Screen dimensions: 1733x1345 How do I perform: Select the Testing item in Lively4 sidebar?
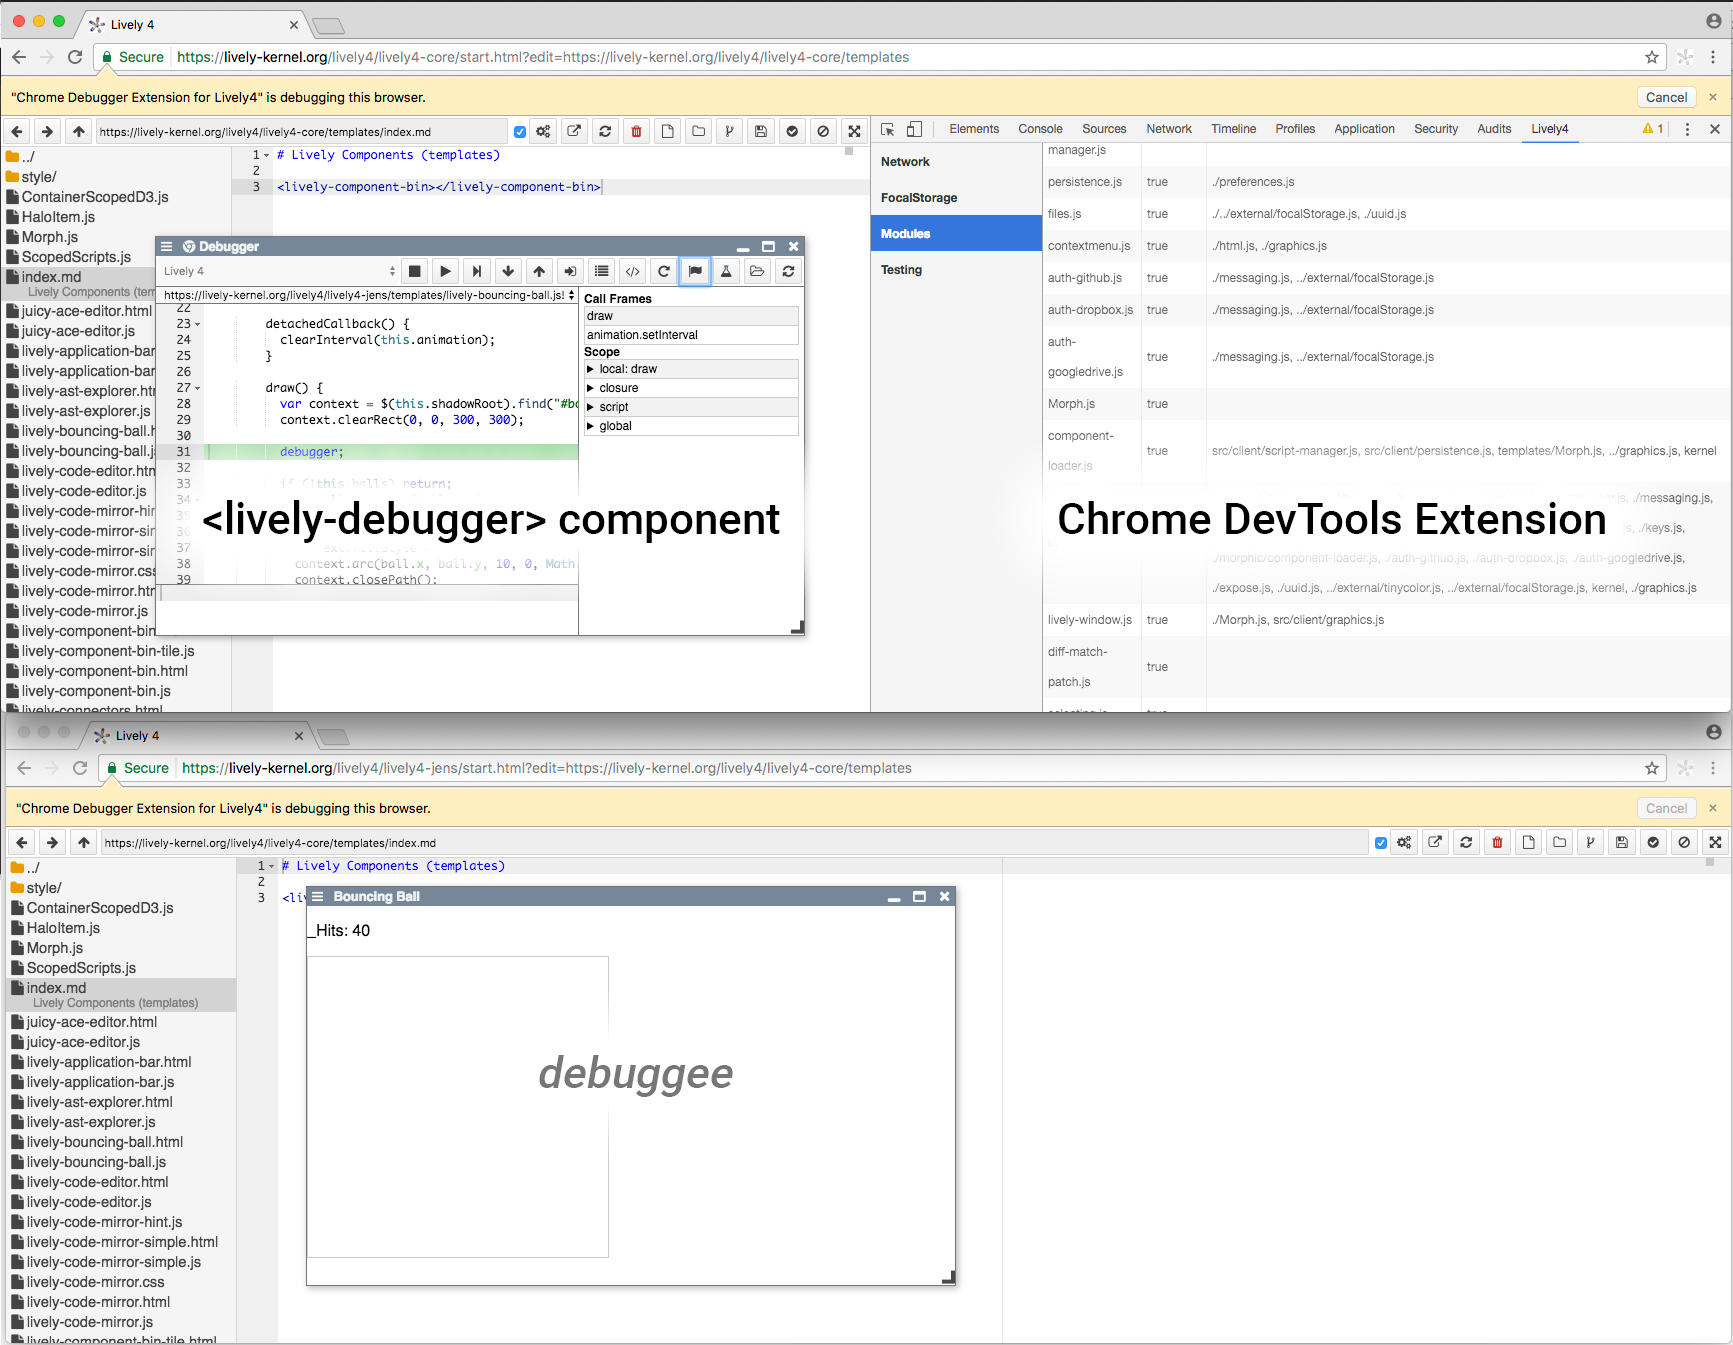[x=901, y=270]
